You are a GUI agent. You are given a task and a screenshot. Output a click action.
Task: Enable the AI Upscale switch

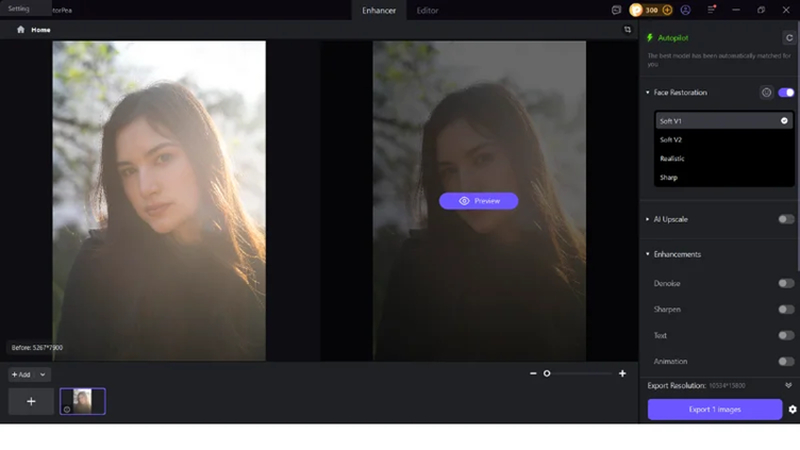pyautogui.click(x=786, y=219)
